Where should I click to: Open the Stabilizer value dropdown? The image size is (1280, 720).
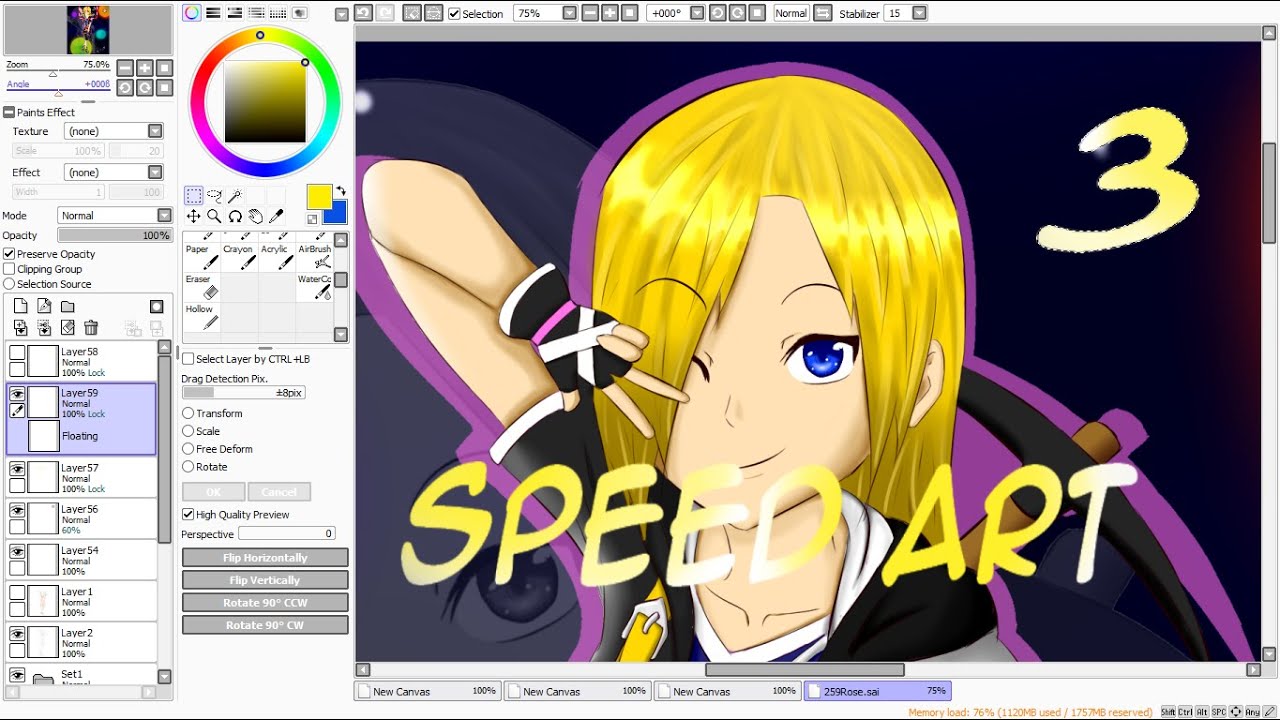(919, 13)
